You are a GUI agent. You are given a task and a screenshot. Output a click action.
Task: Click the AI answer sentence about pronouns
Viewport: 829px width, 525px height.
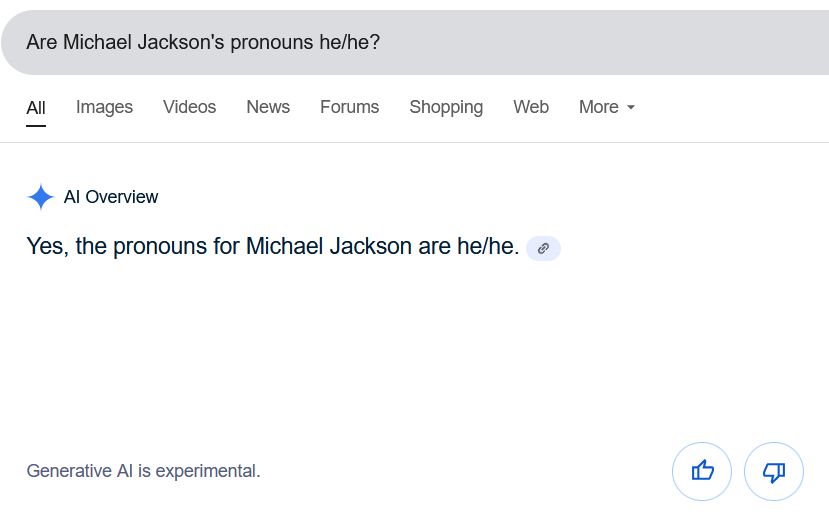pyautogui.click(x=272, y=246)
